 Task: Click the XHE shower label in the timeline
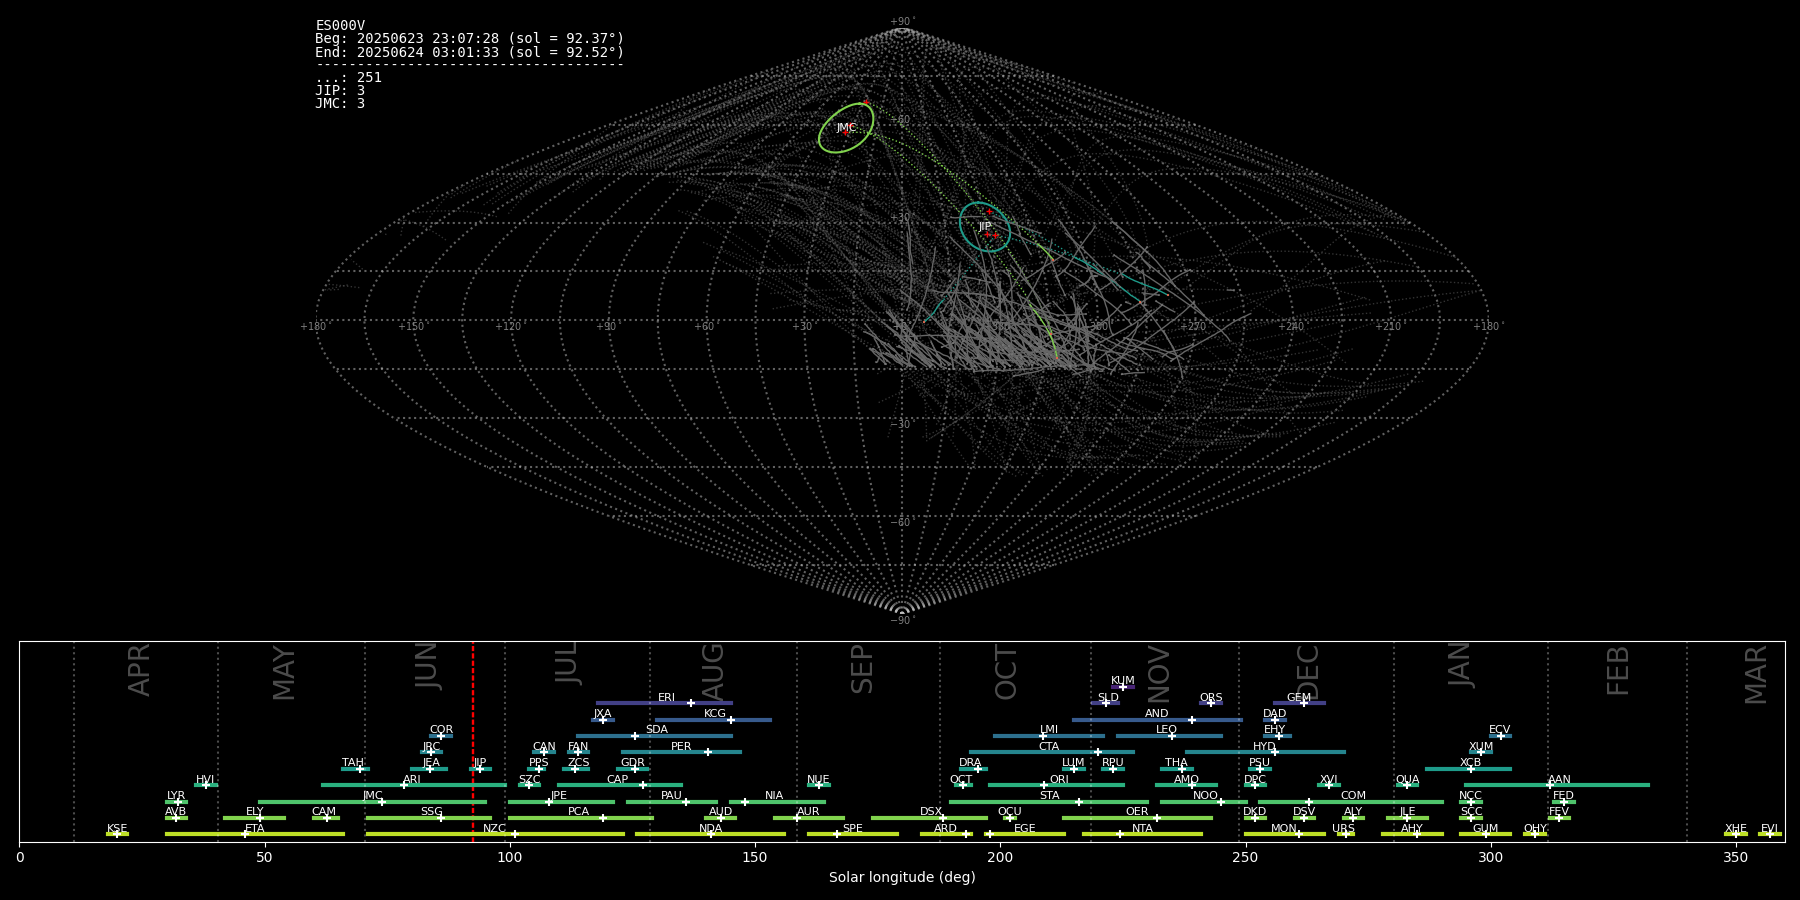(1735, 829)
